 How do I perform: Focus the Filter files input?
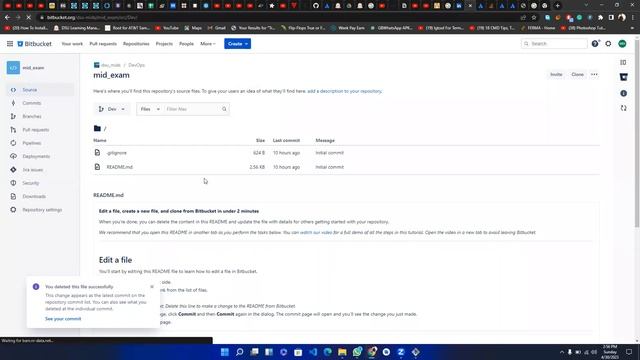tap(192, 109)
